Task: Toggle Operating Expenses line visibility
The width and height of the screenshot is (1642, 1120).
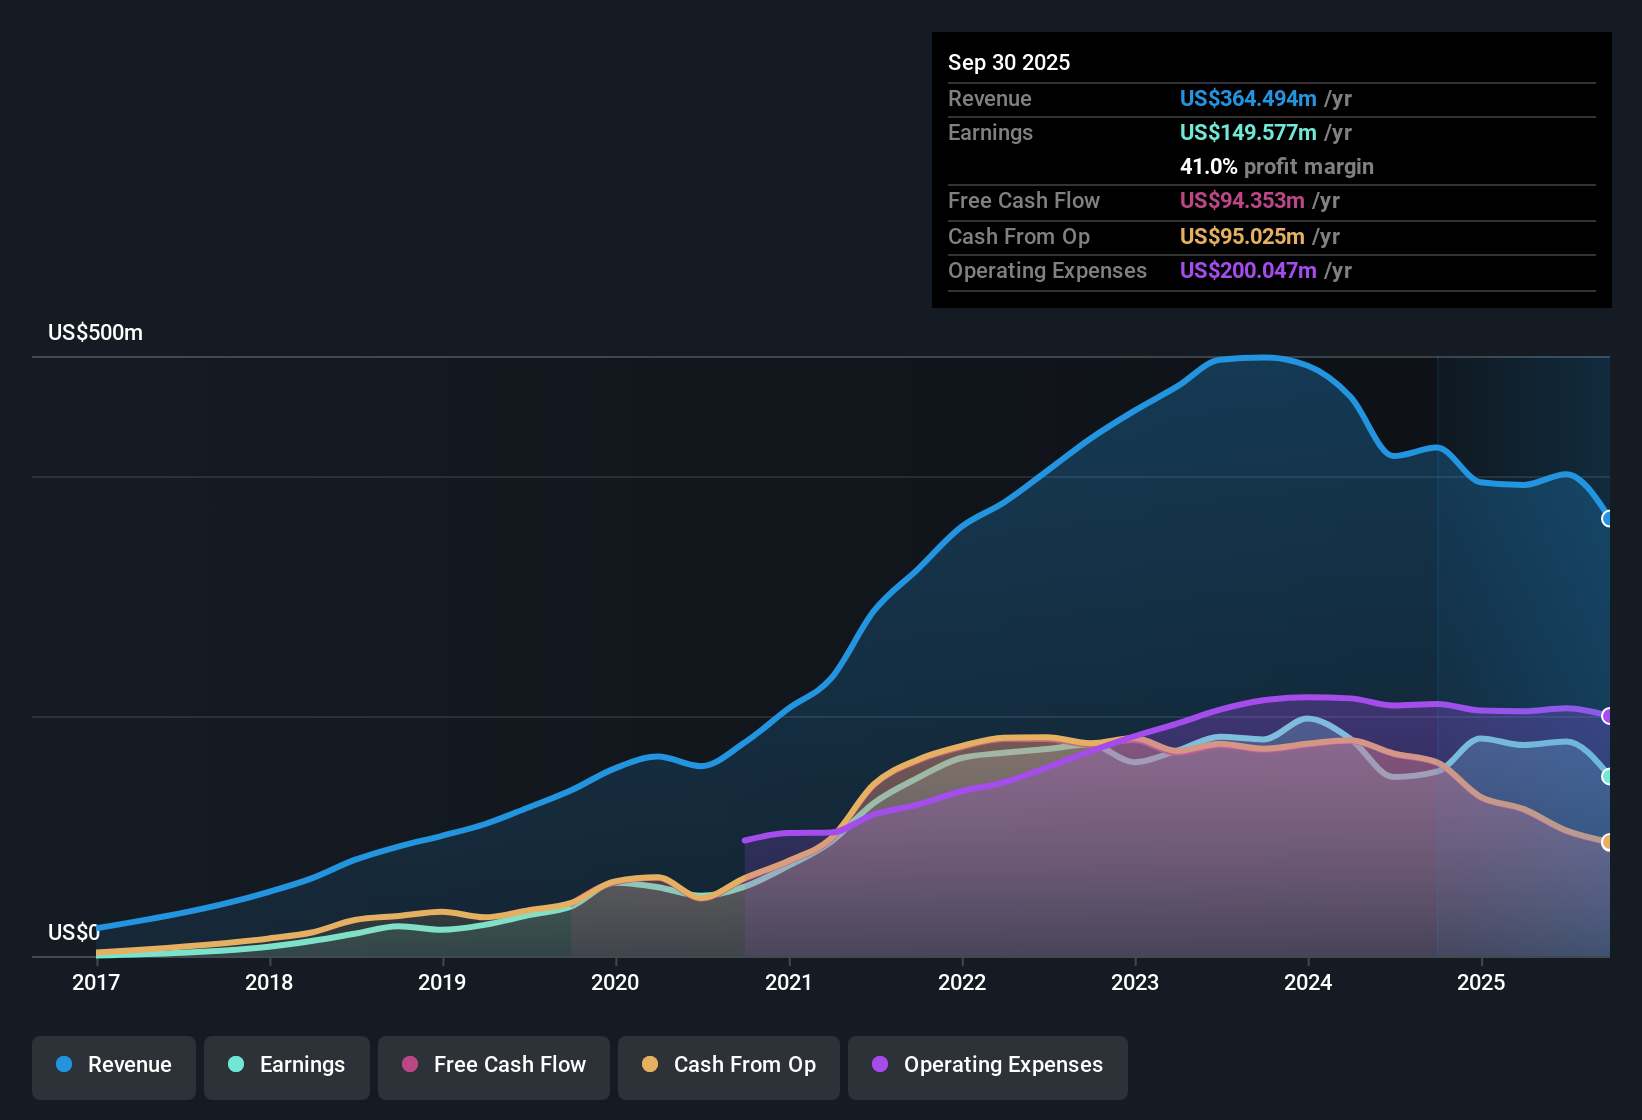Action: (x=987, y=1065)
